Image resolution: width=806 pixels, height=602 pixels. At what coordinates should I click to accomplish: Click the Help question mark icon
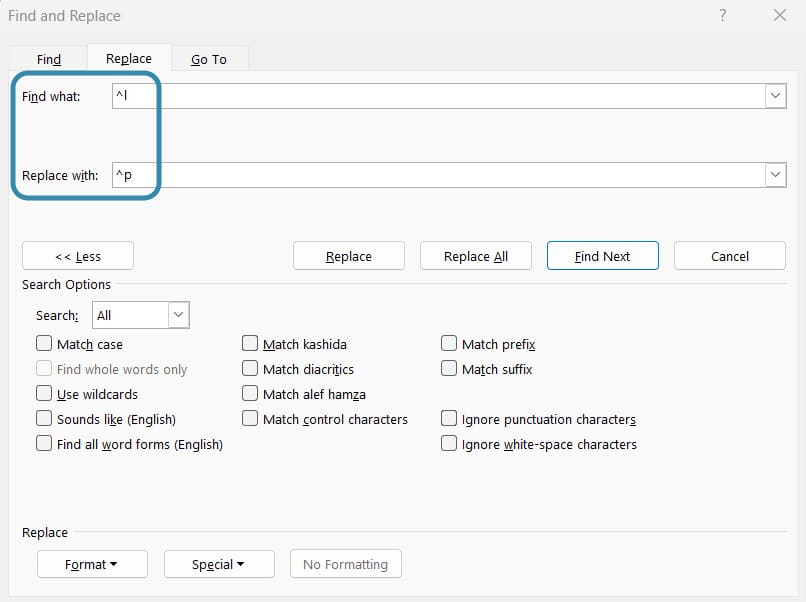tap(723, 16)
